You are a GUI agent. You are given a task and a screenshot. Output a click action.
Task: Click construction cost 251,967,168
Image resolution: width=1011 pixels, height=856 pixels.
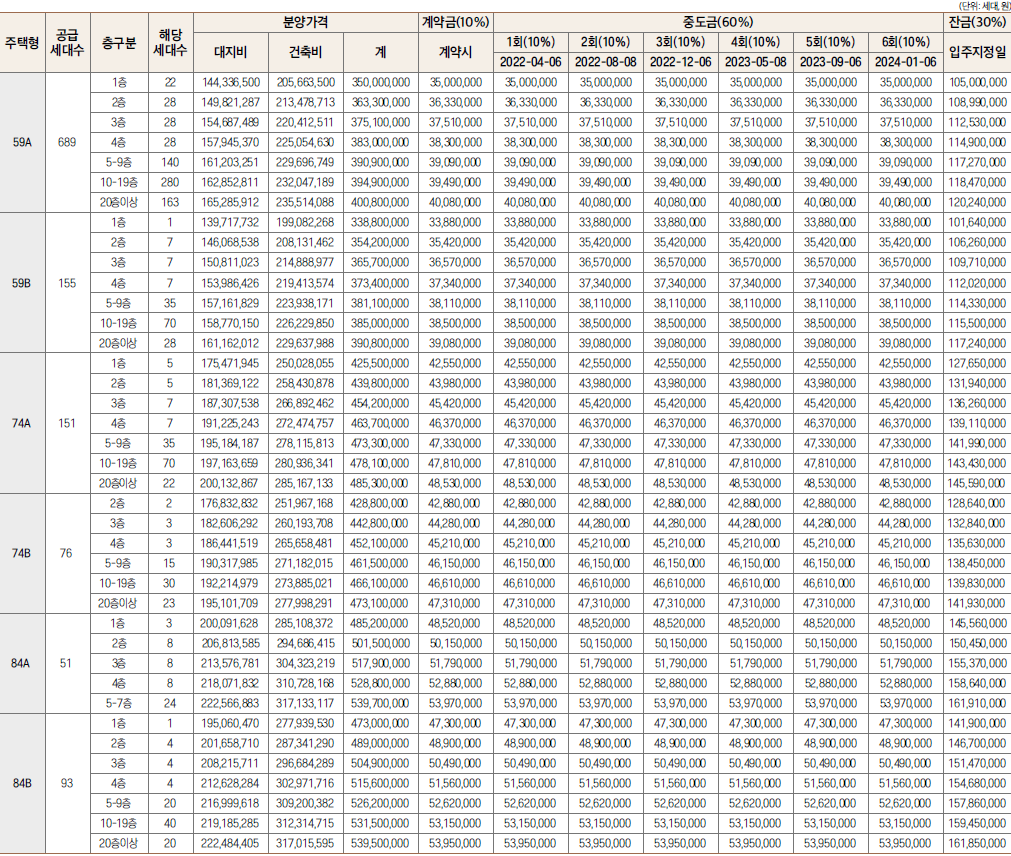(x=305, y=503)
